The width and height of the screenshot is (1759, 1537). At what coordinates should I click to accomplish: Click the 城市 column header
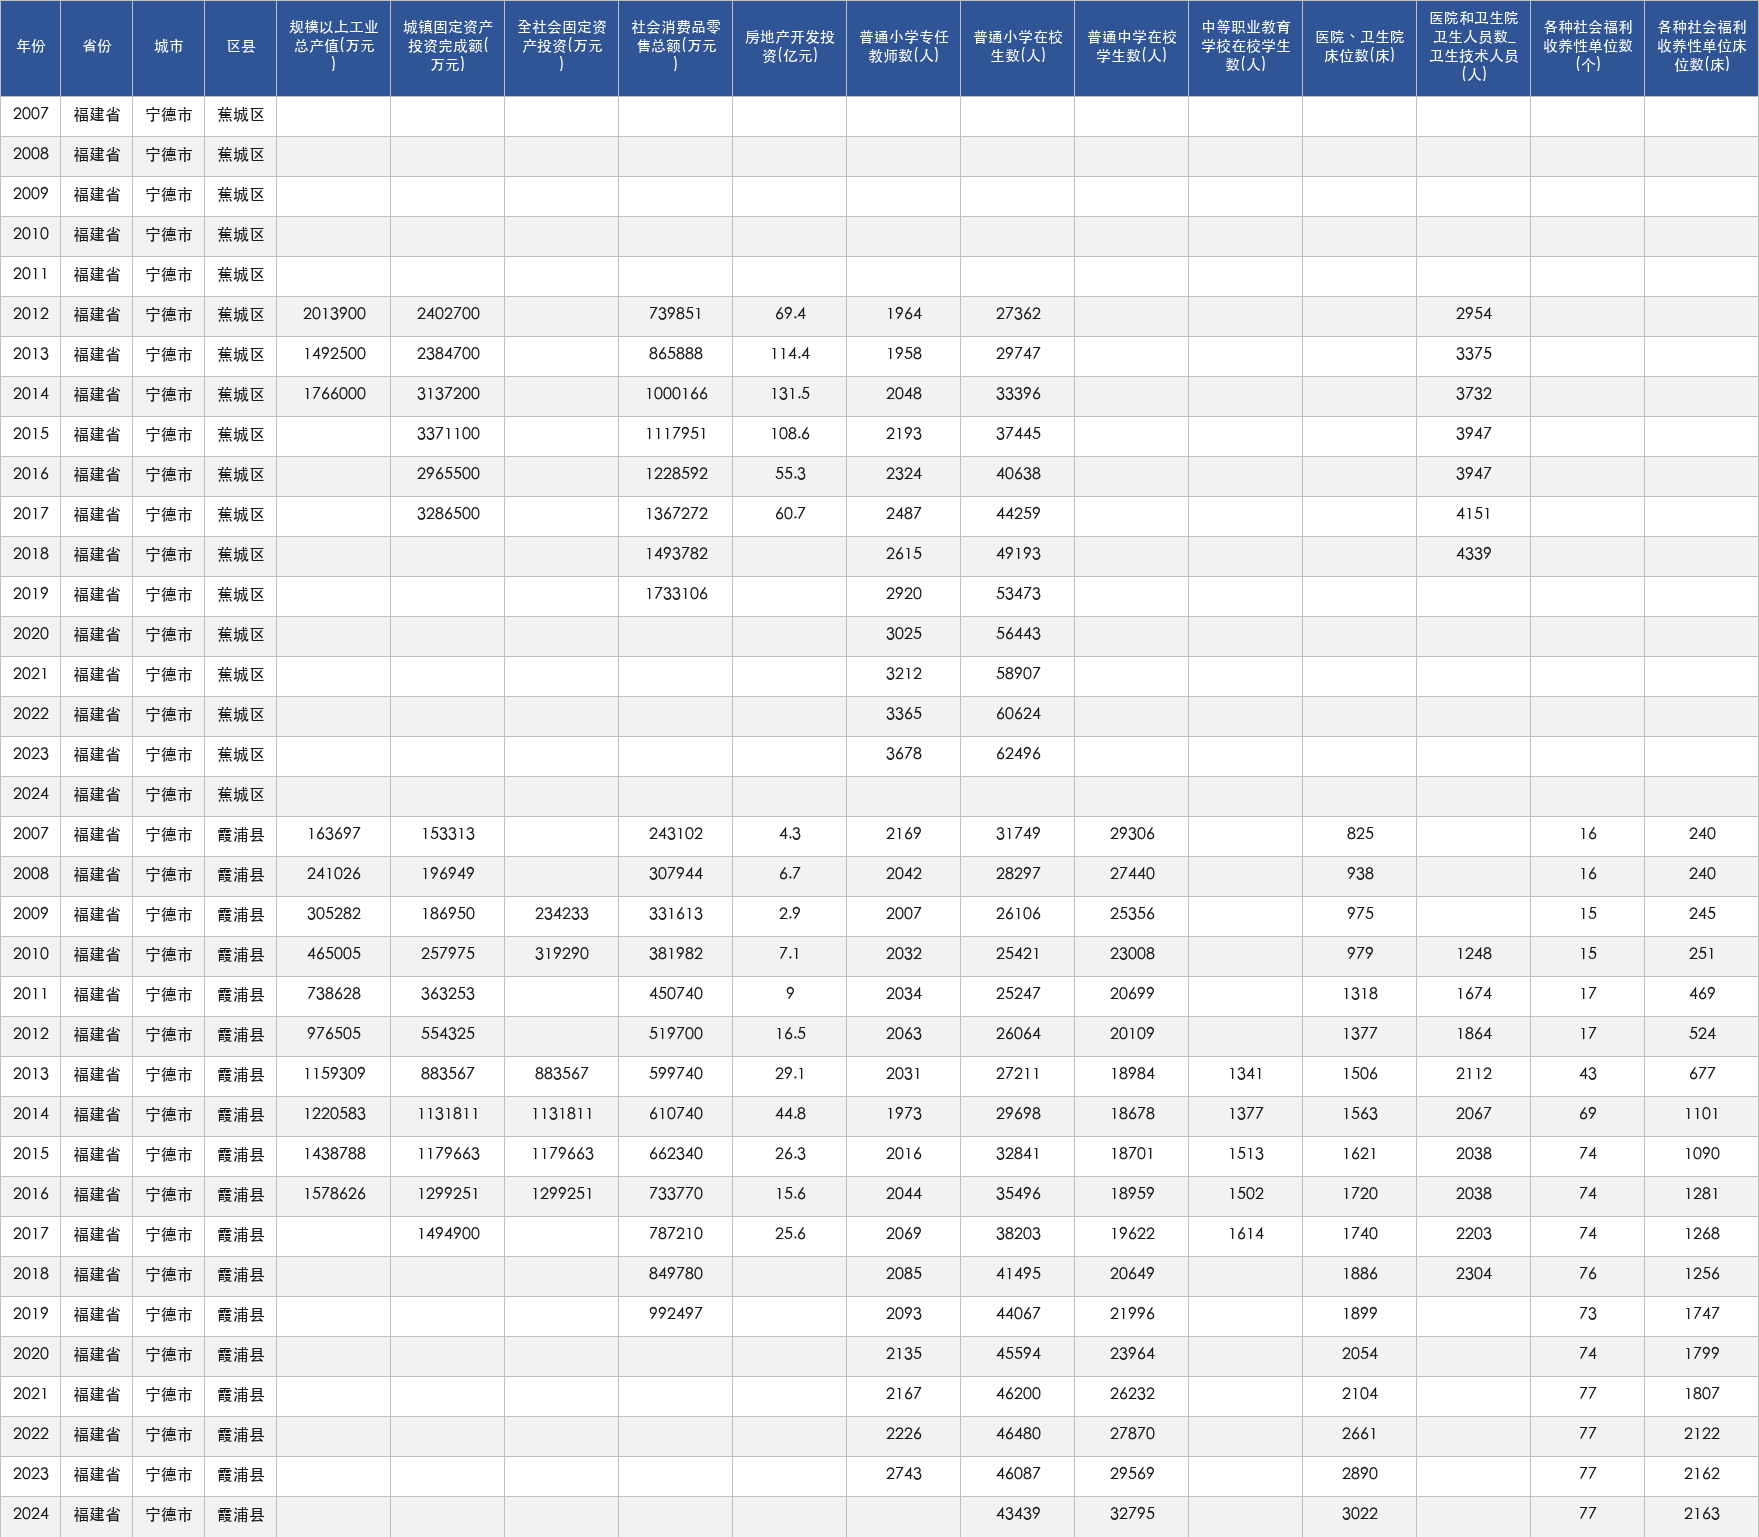tap(168, 47)
